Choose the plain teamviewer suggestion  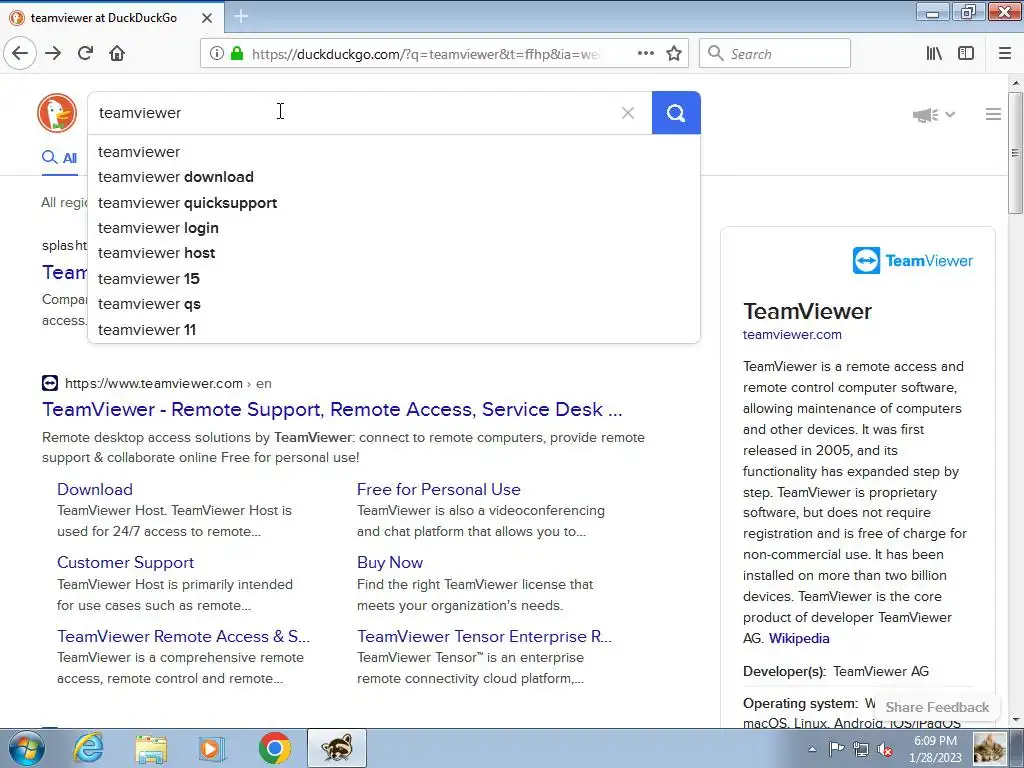click(394, 152)
